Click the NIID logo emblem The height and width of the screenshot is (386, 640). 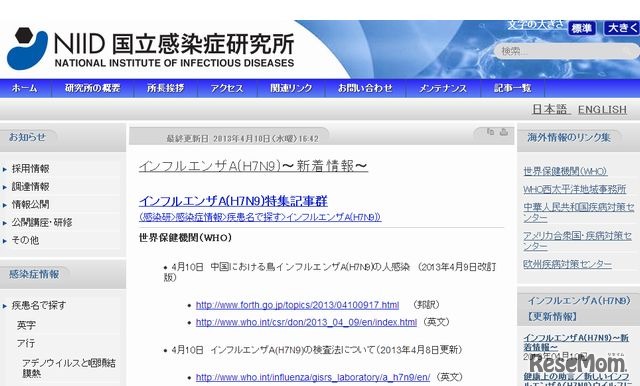pos(27,49)
